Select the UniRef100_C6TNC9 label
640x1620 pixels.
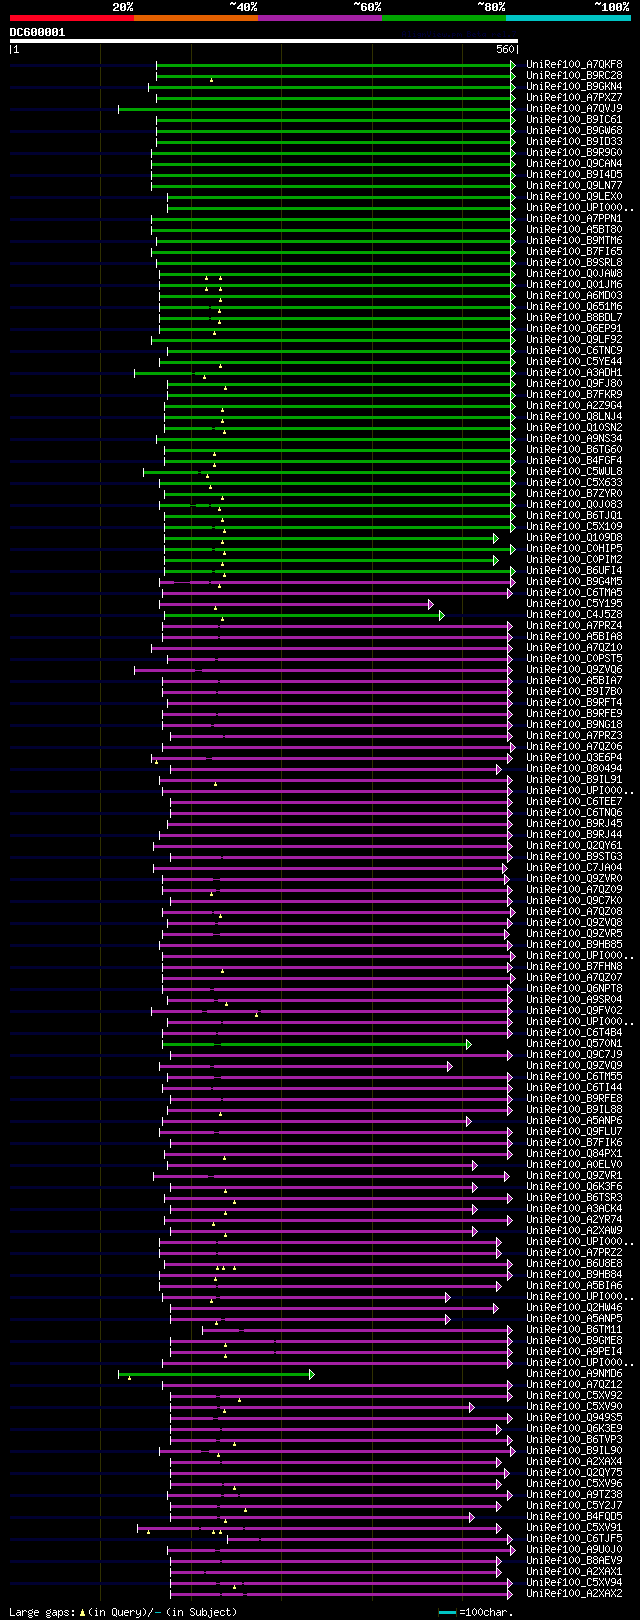coord(574,350)
